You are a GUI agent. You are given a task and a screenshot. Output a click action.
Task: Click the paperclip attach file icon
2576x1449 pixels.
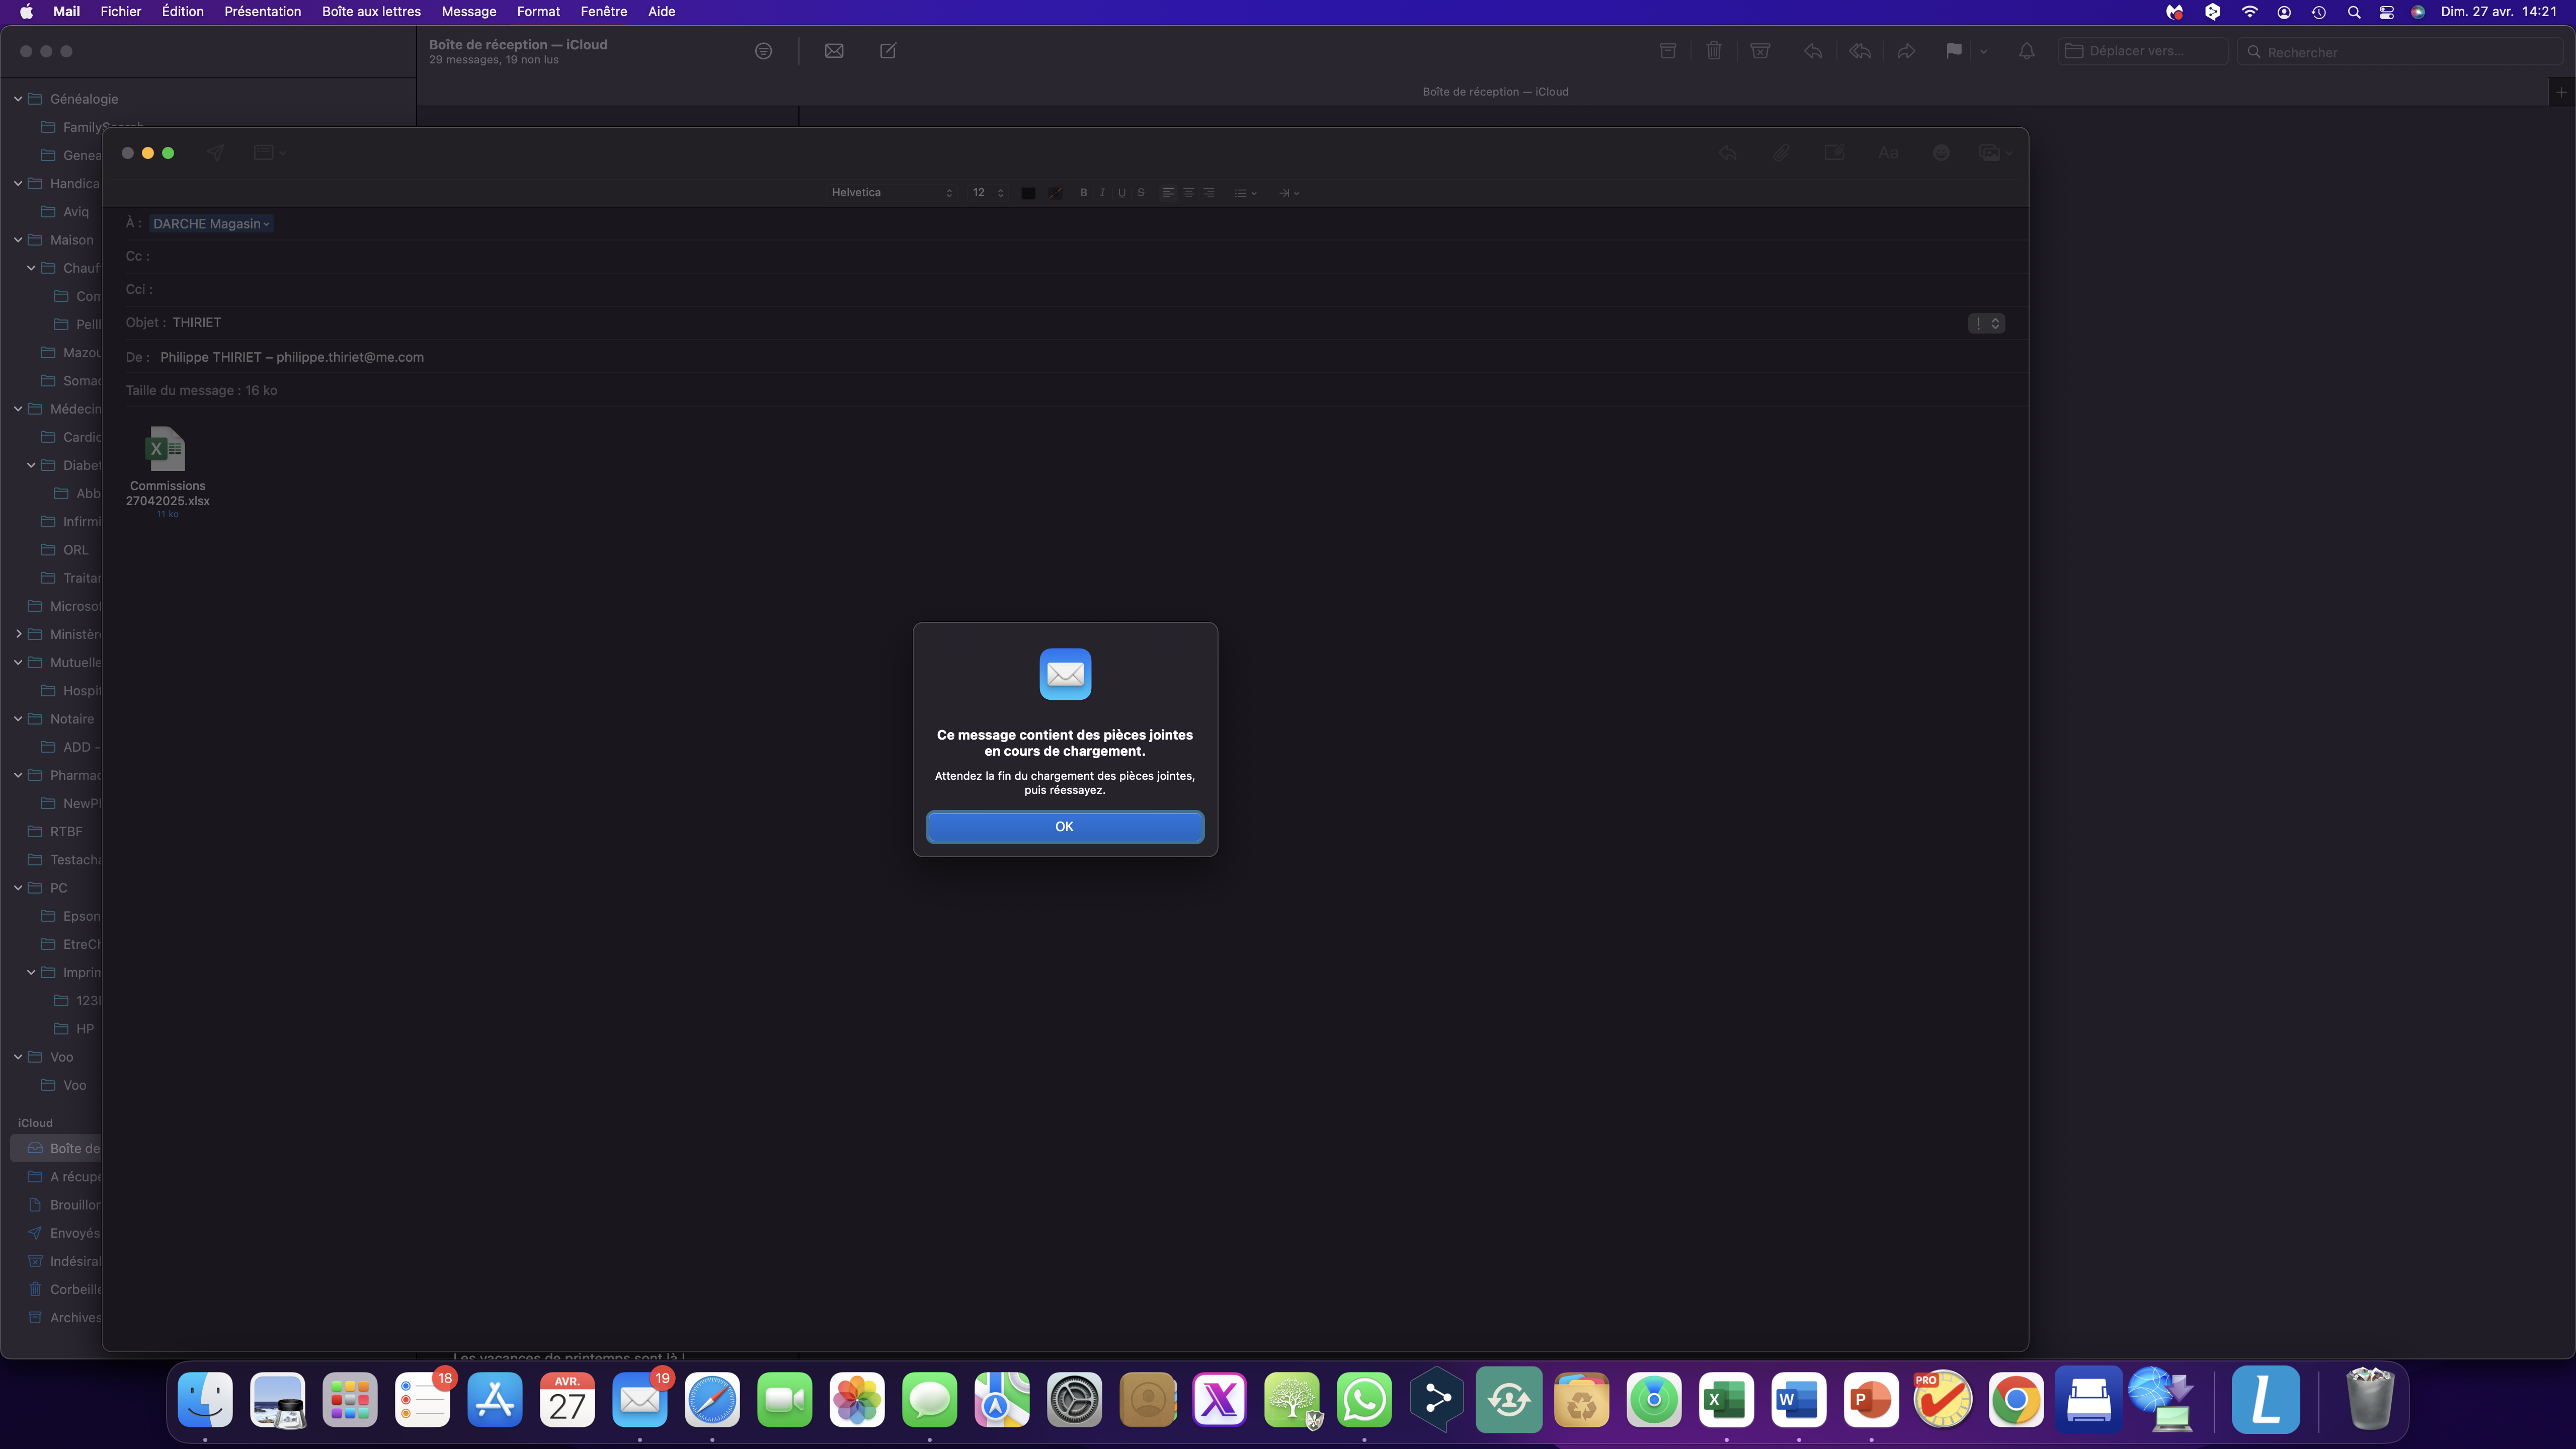coord(1781,153)
